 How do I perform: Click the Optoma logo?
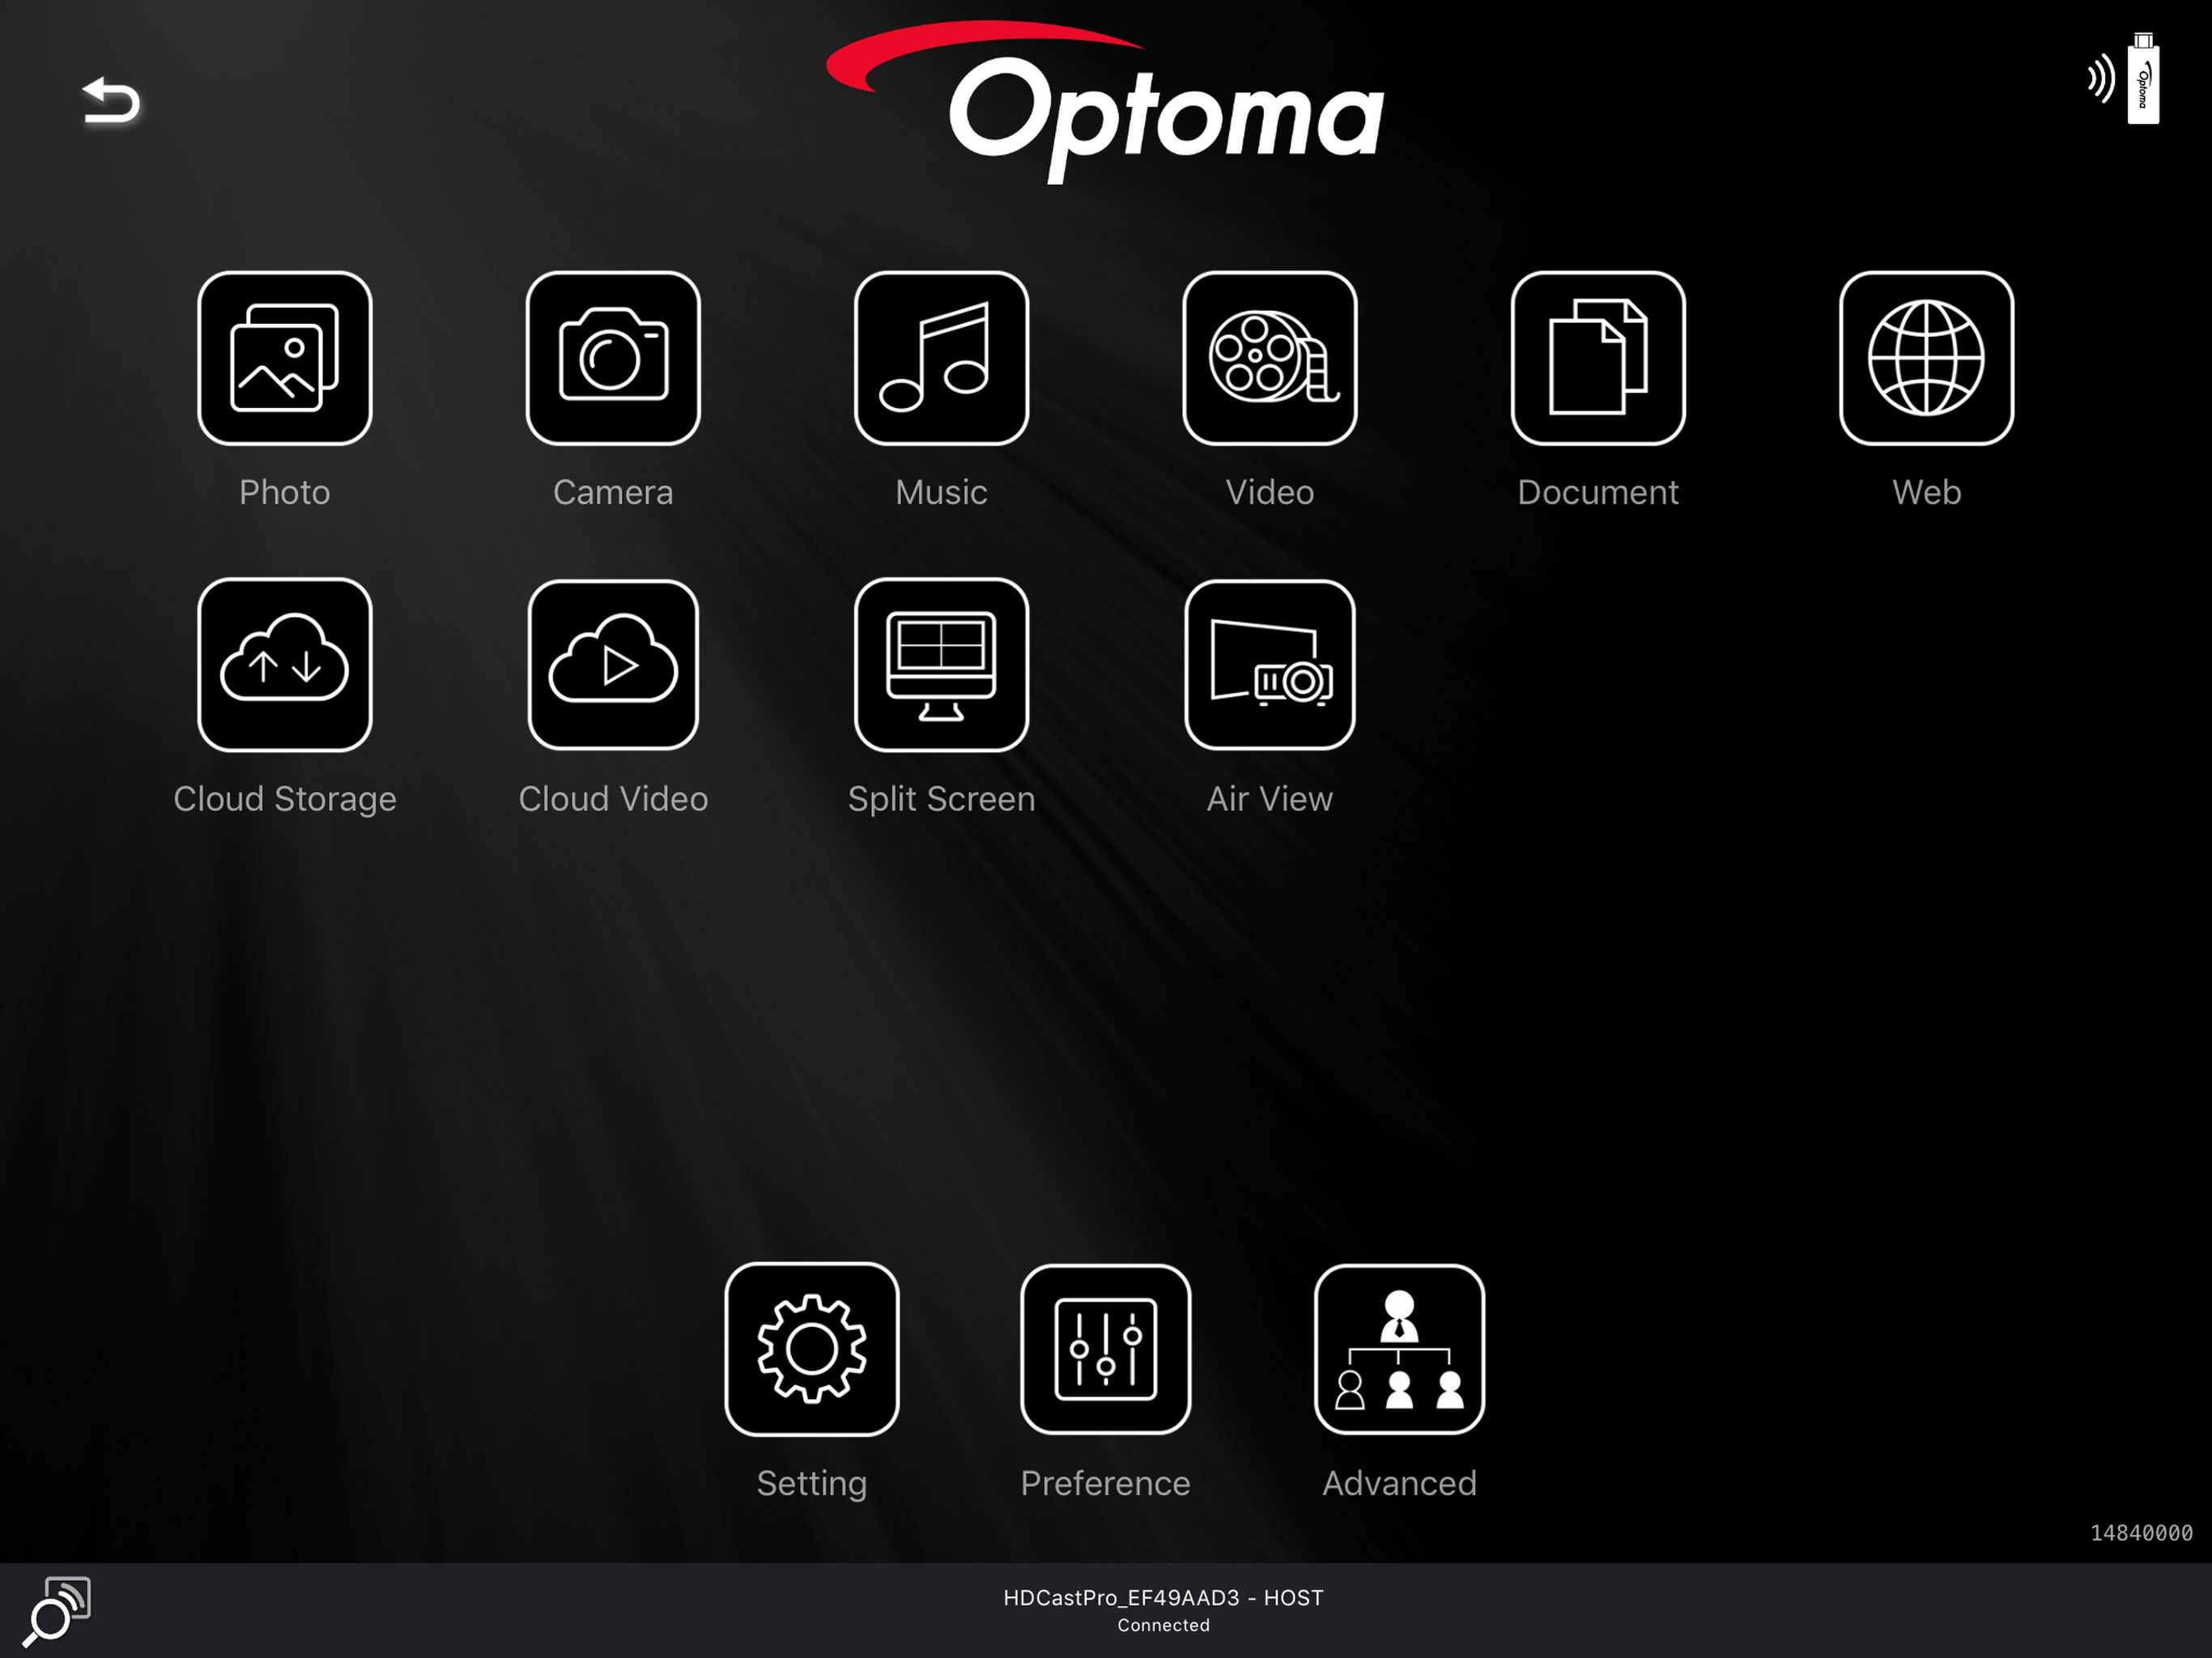click(x=1105, y=103)
